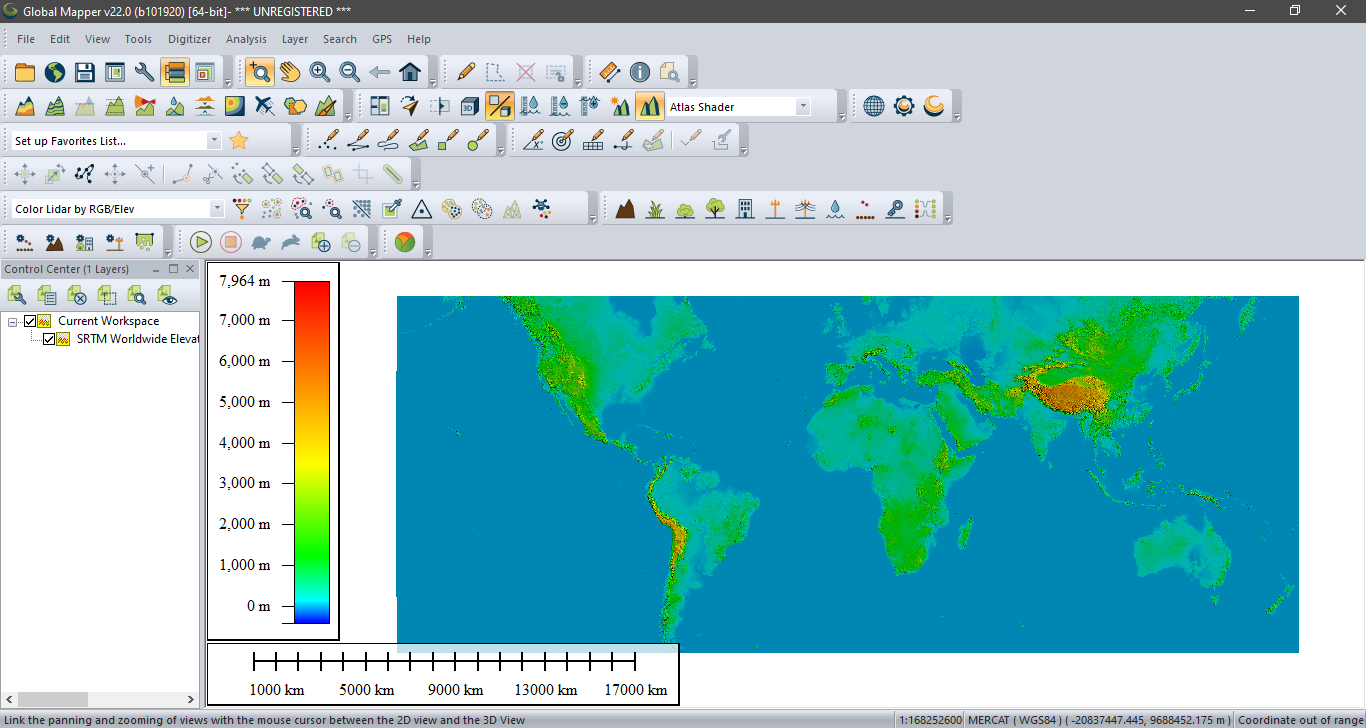This screenshot has width=1366, height=728.
Task: Click the globe web icon near shader
Action: (x=874, y=106)
